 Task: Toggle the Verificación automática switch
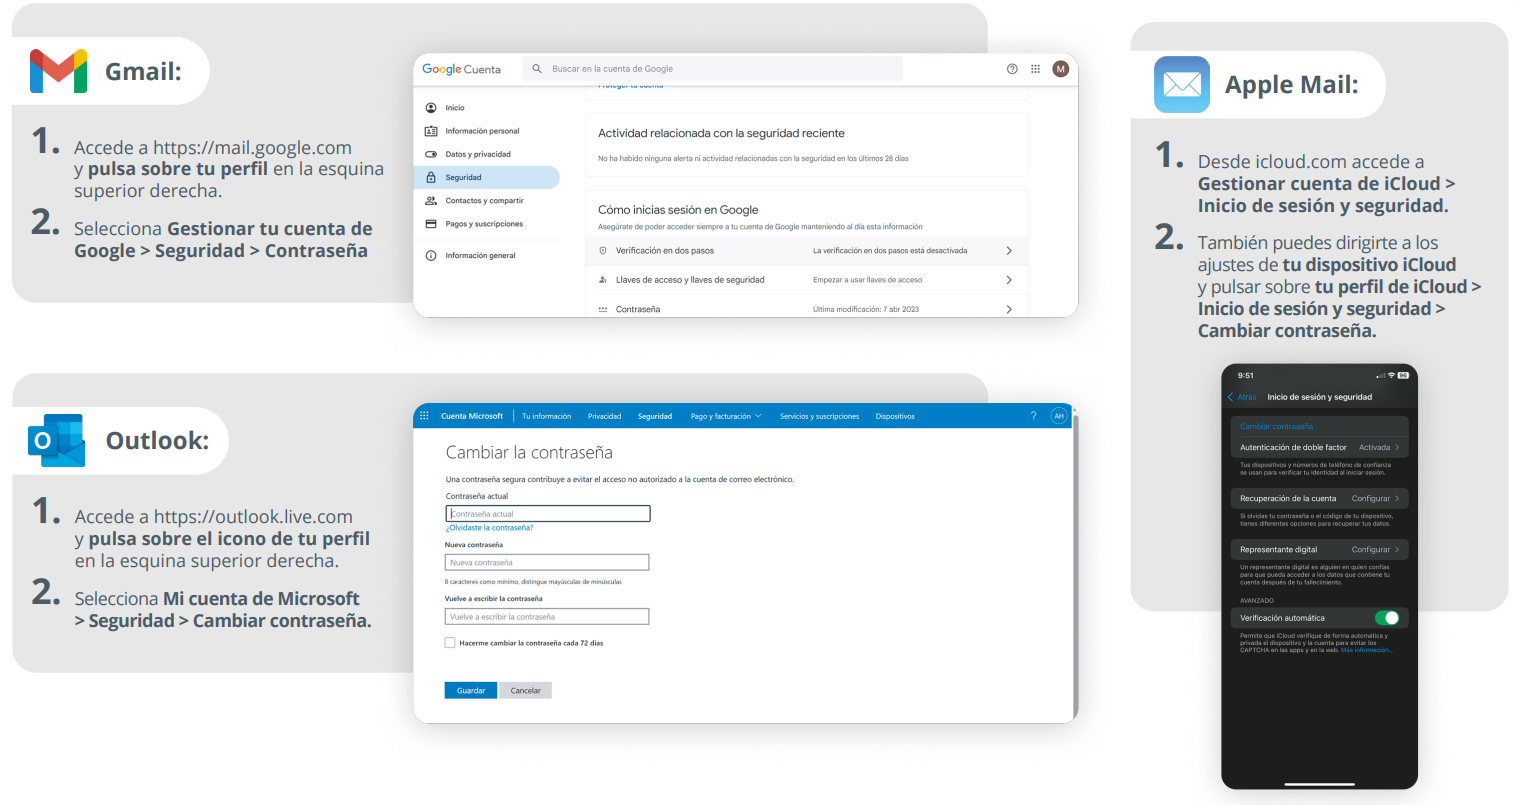coord(1387,618)
